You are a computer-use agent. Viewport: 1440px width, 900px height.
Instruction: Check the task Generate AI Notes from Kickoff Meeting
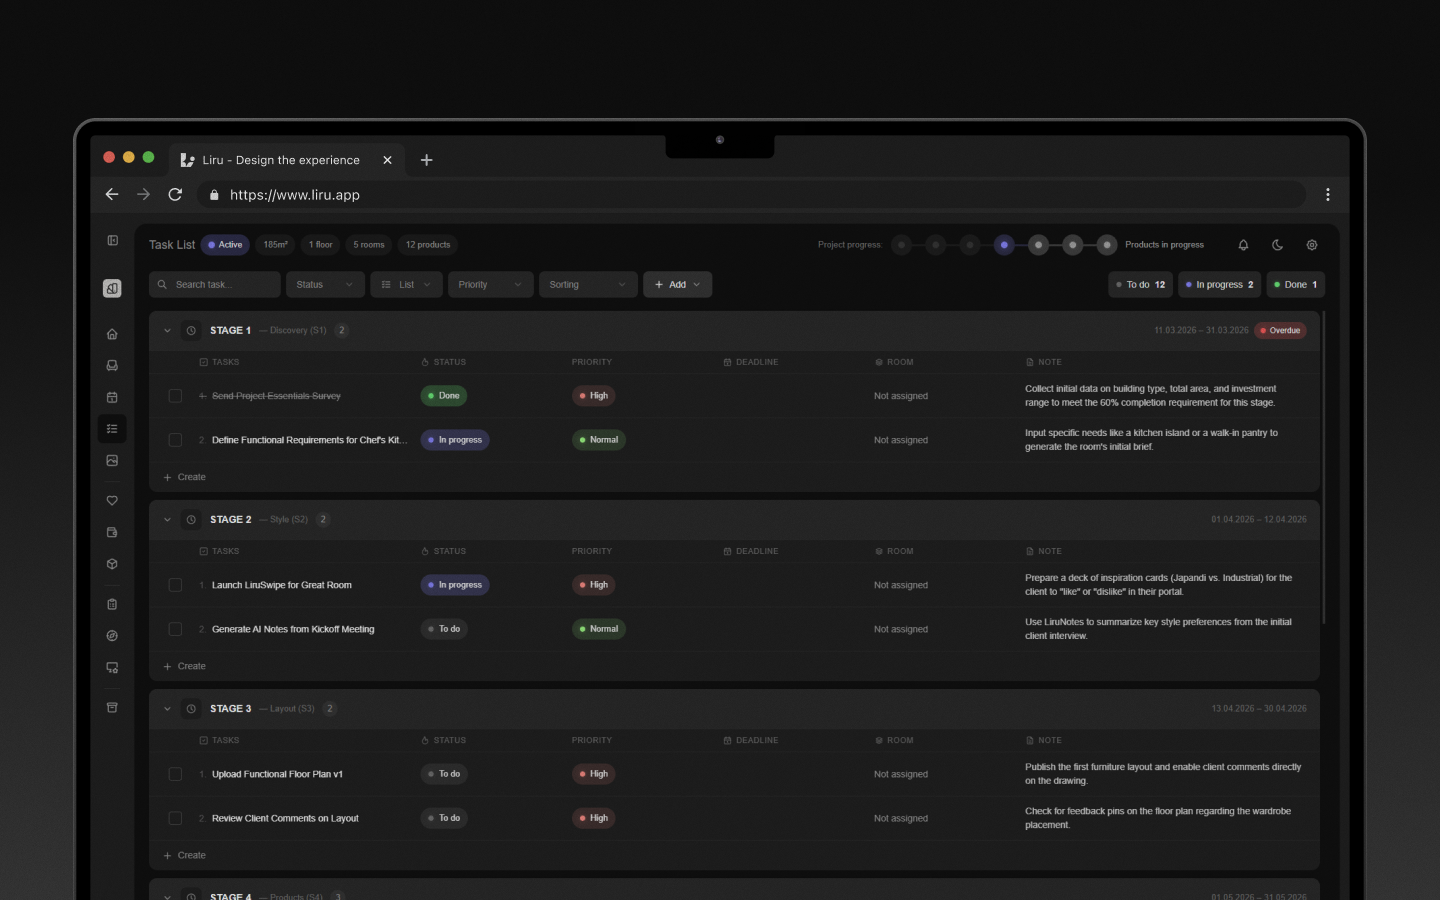pyautogui.click(x=175, y=629)
